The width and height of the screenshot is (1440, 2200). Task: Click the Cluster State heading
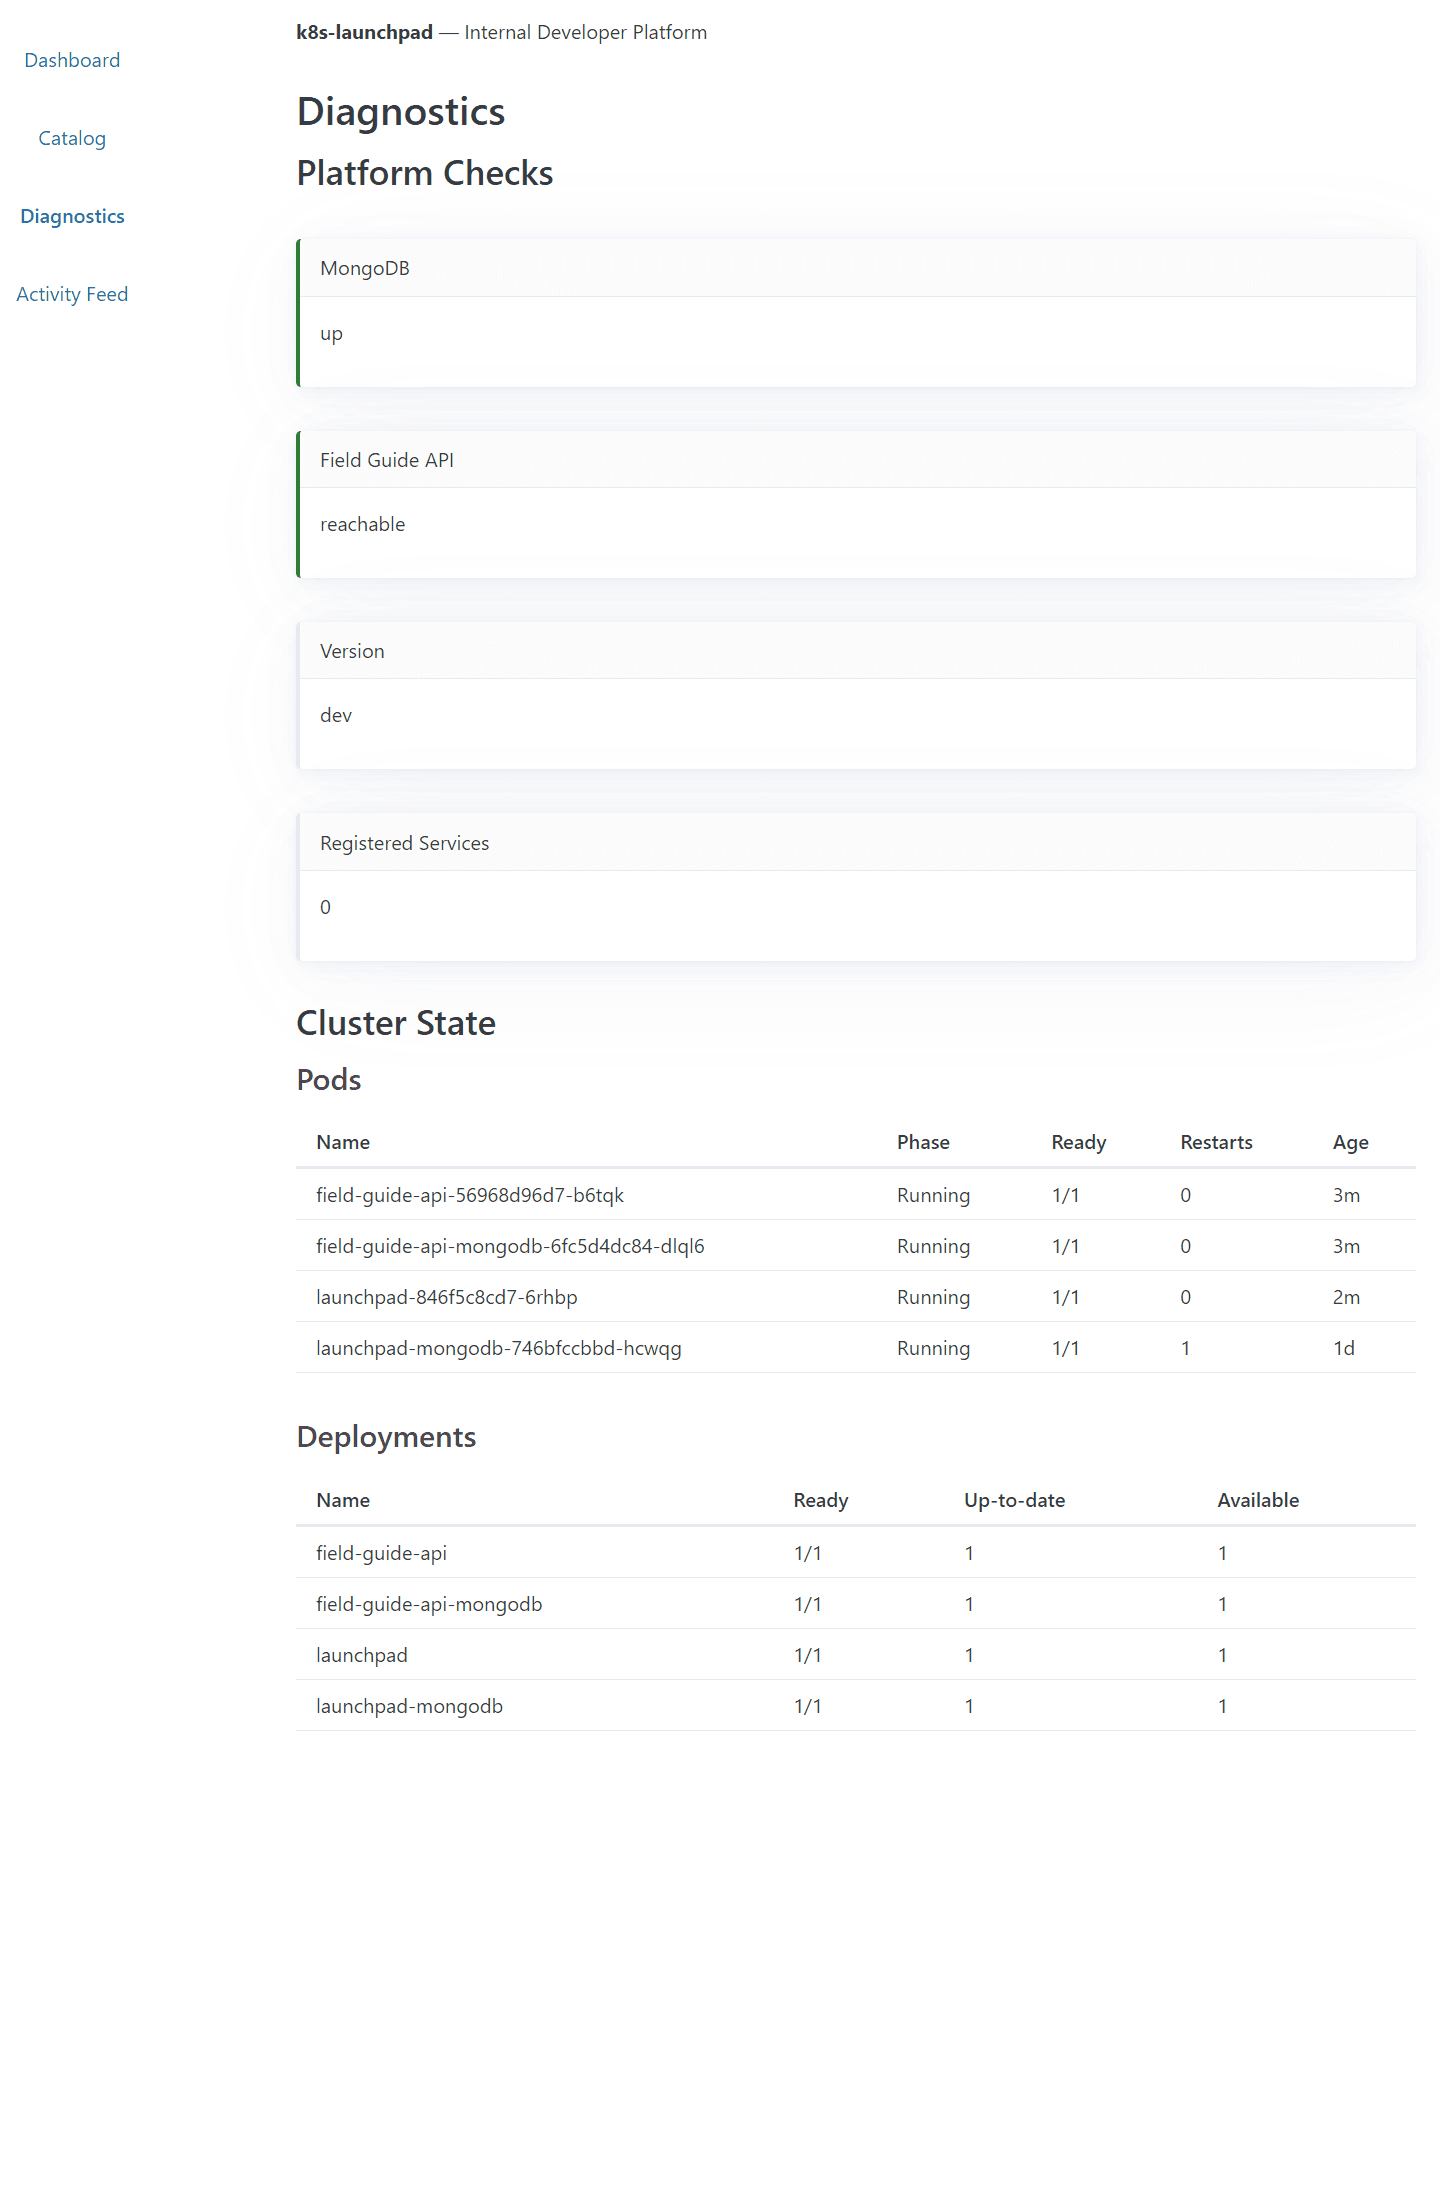point(396,1023)
